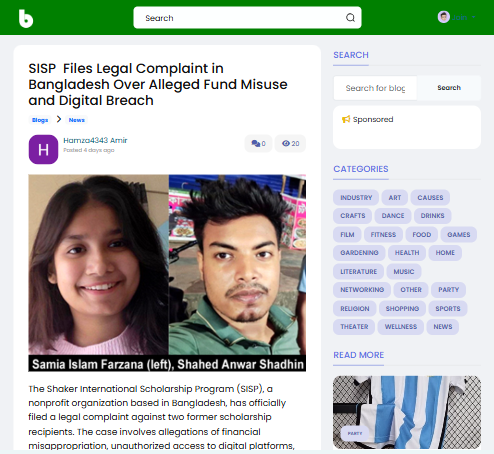This screenshot has width=494, height=454.
Task: Open the Blogs breadcrumb link
Action: (40, 120)
